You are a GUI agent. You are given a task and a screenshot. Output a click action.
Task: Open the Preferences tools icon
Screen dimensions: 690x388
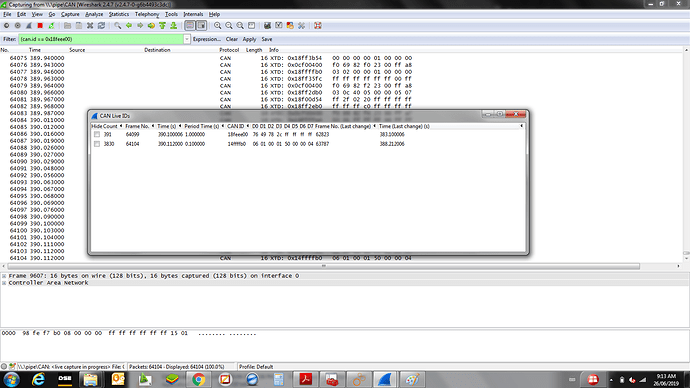click(x=301, y=26)
